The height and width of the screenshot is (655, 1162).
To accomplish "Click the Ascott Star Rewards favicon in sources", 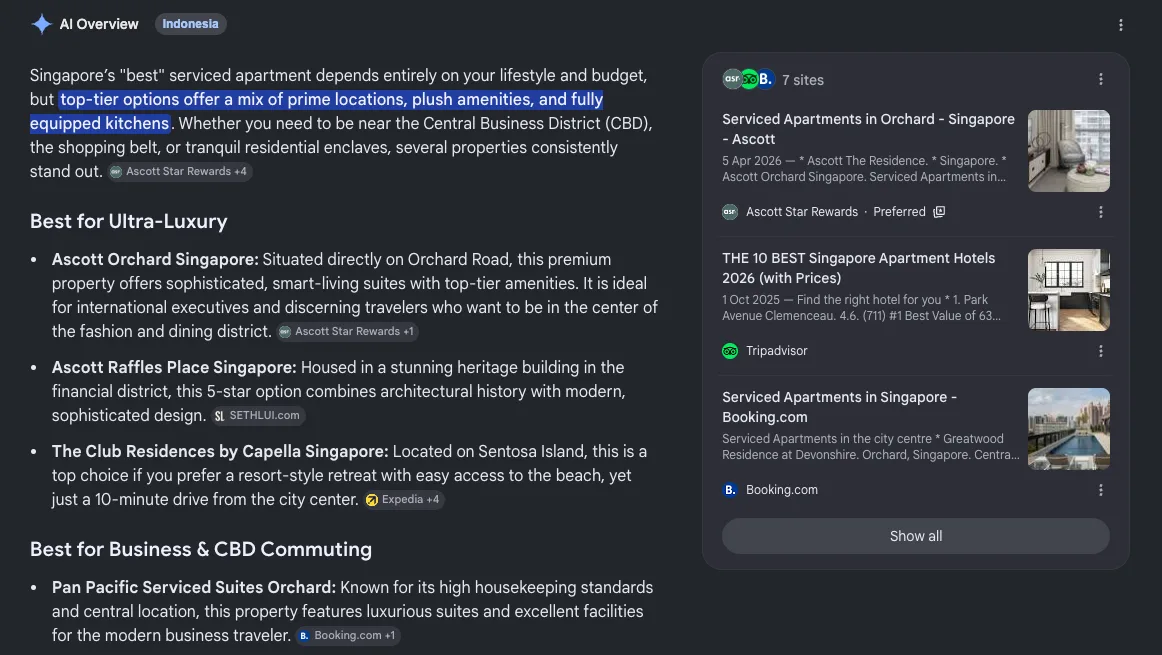I will pos(730,212).
